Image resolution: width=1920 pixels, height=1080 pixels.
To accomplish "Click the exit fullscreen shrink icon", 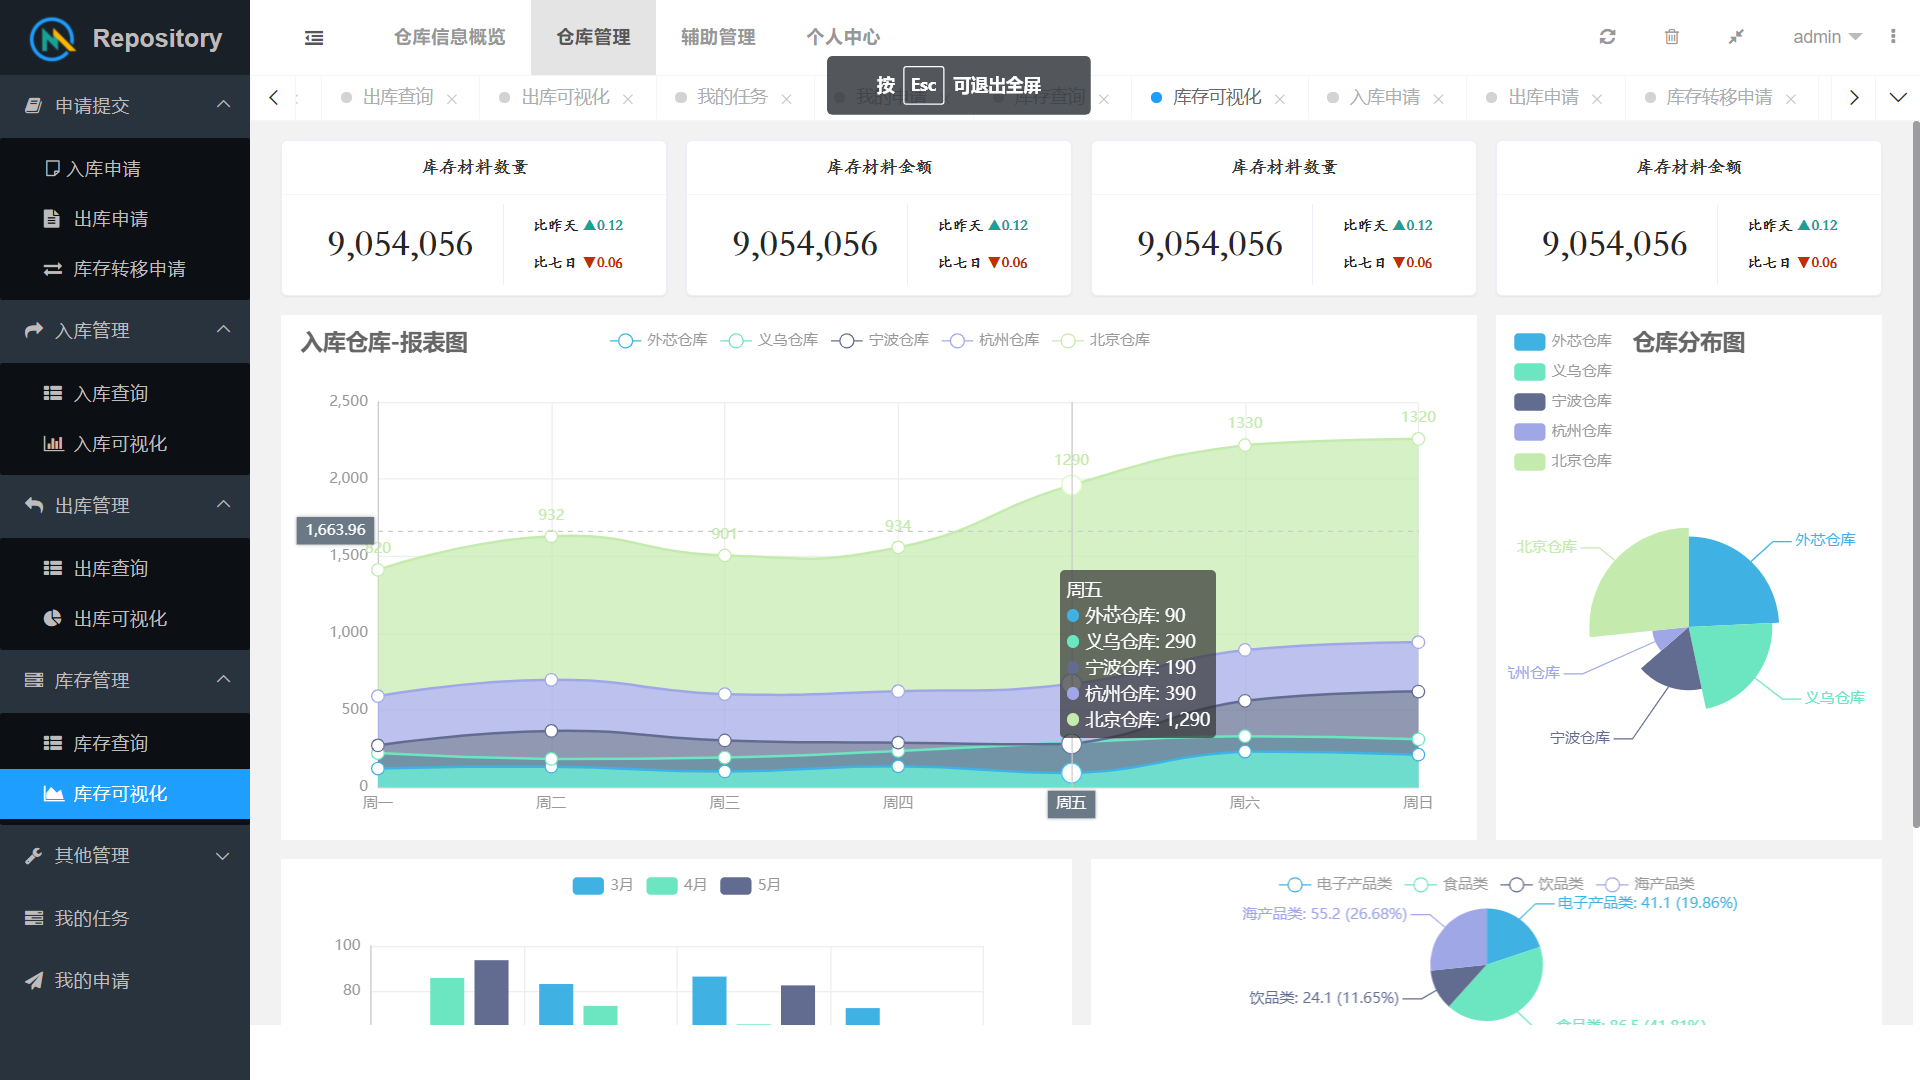I will click(1736, 37).
